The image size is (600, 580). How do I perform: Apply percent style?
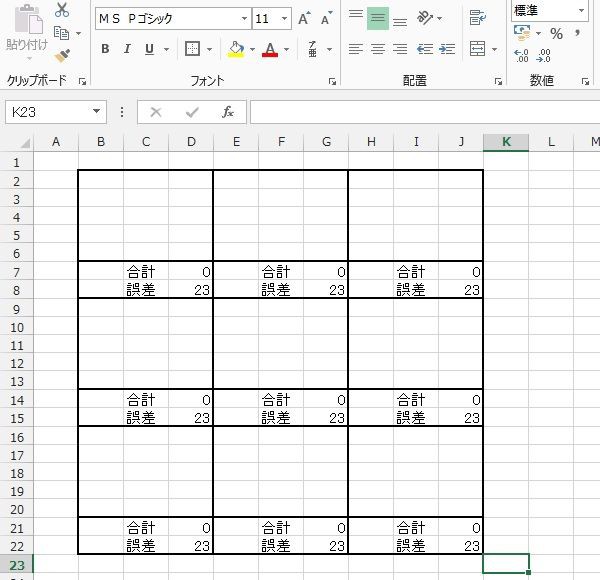(556, 34)
